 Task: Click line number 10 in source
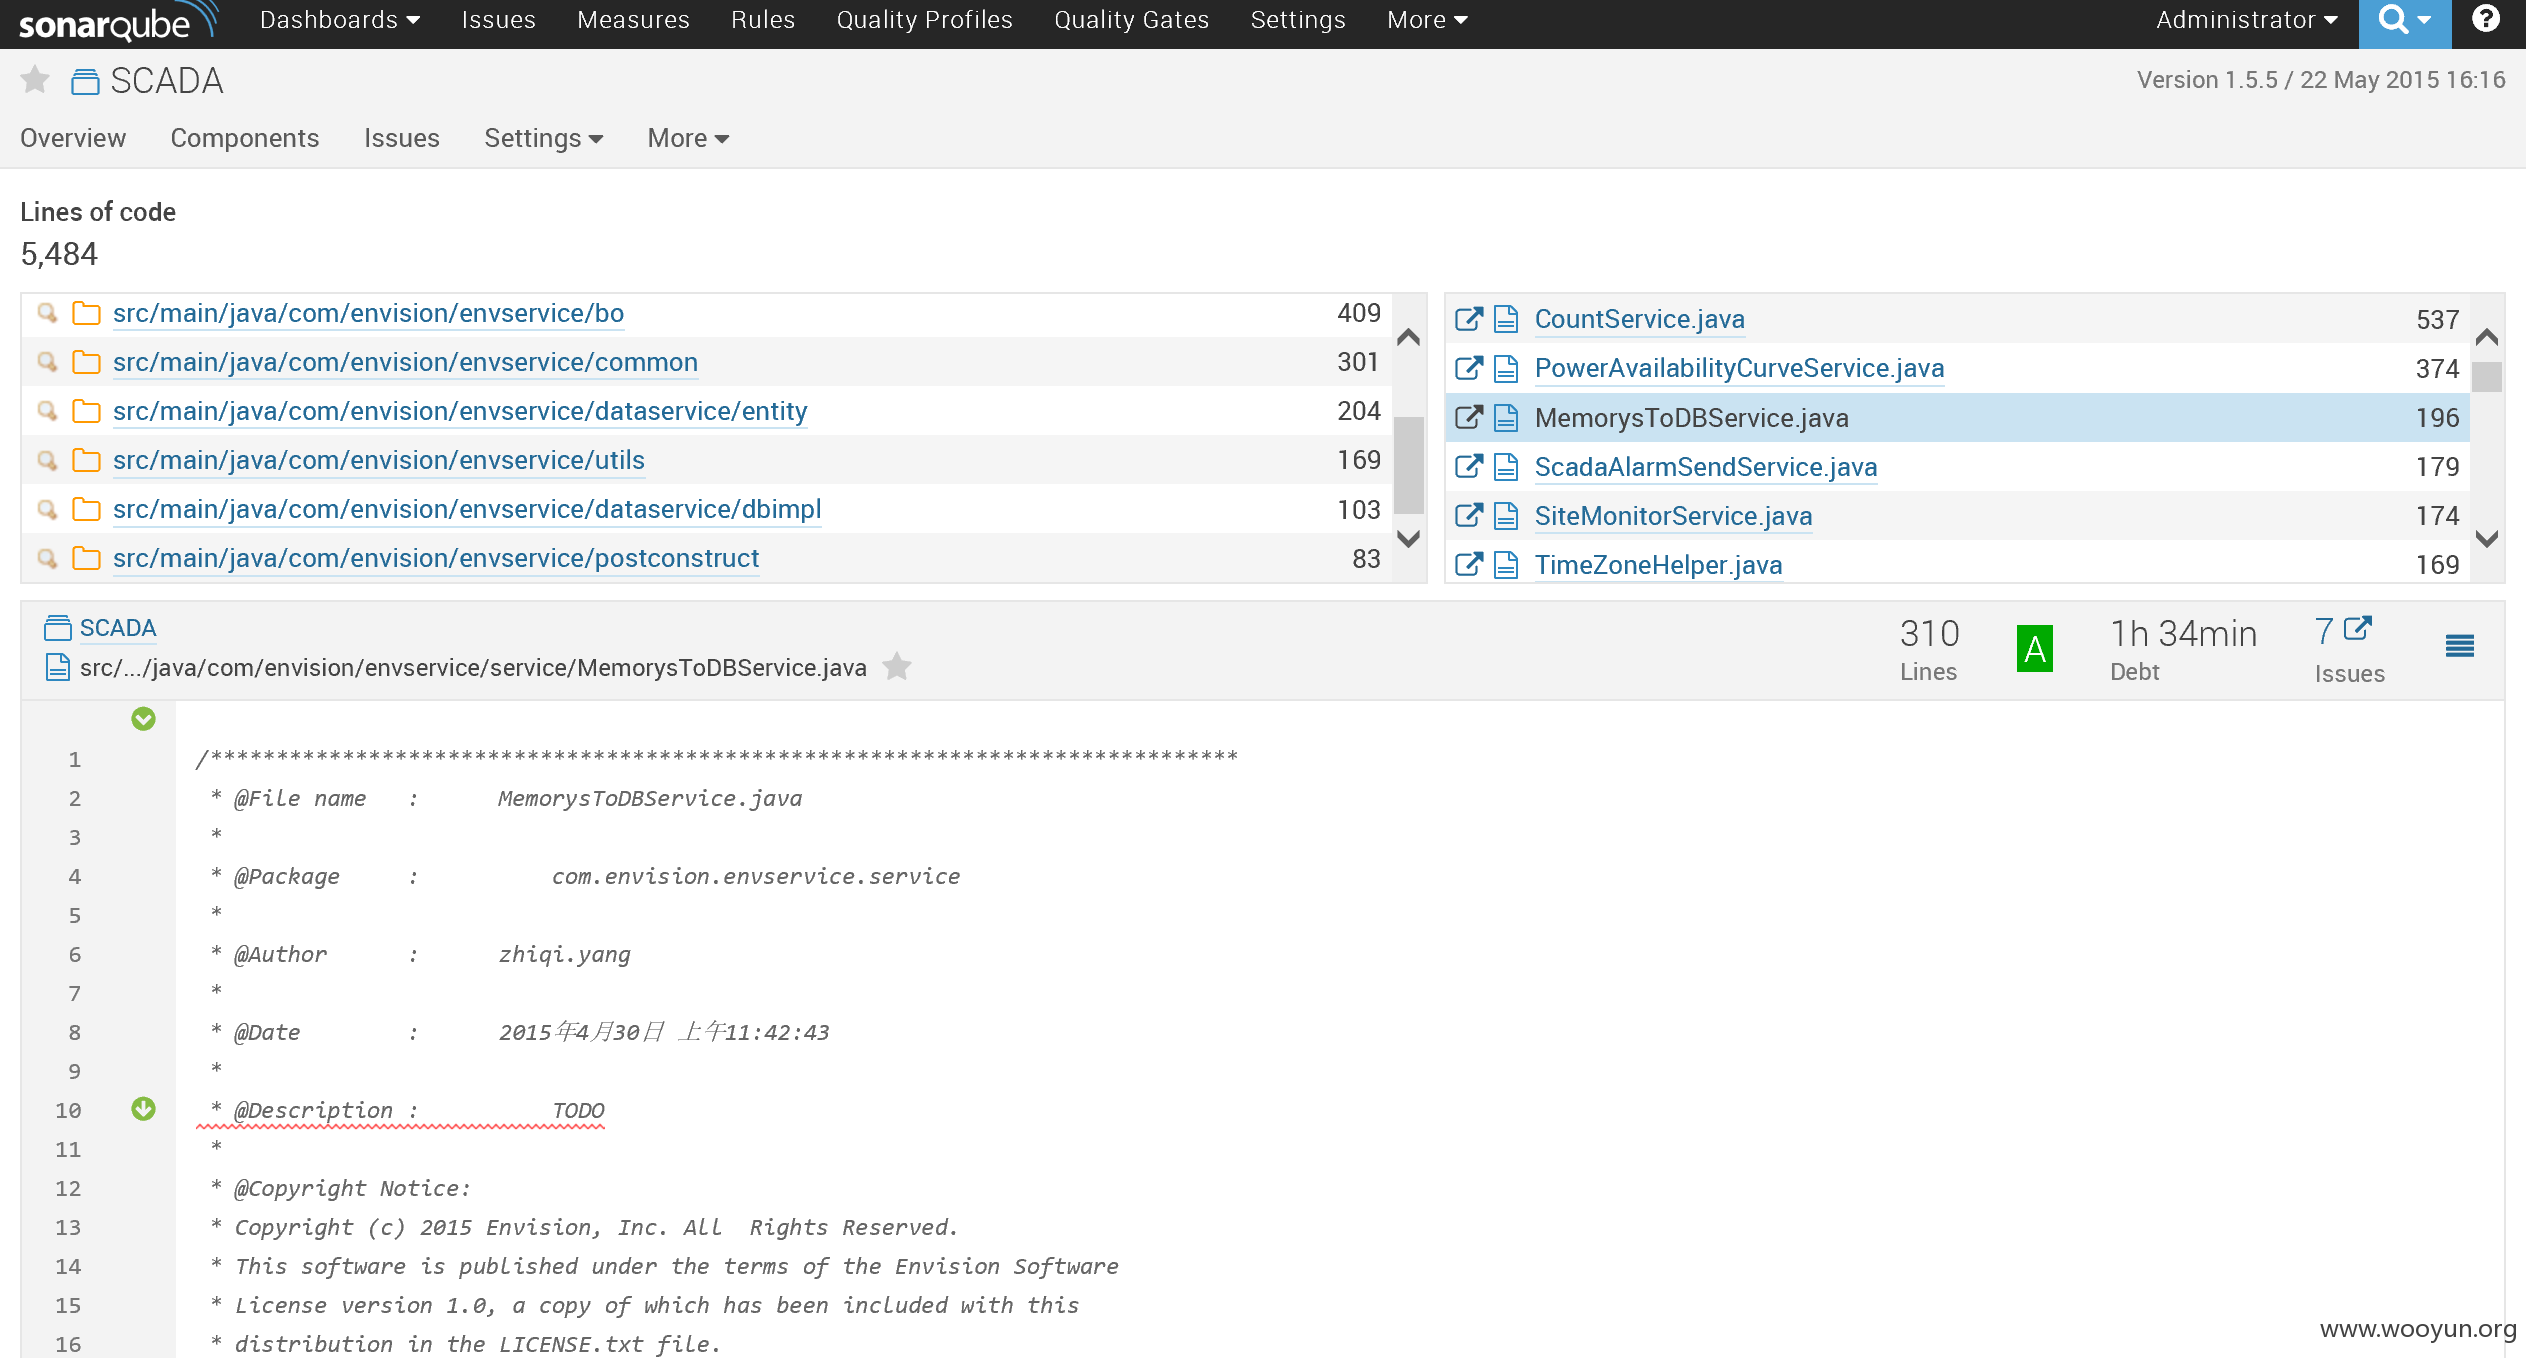point(68,1110)
